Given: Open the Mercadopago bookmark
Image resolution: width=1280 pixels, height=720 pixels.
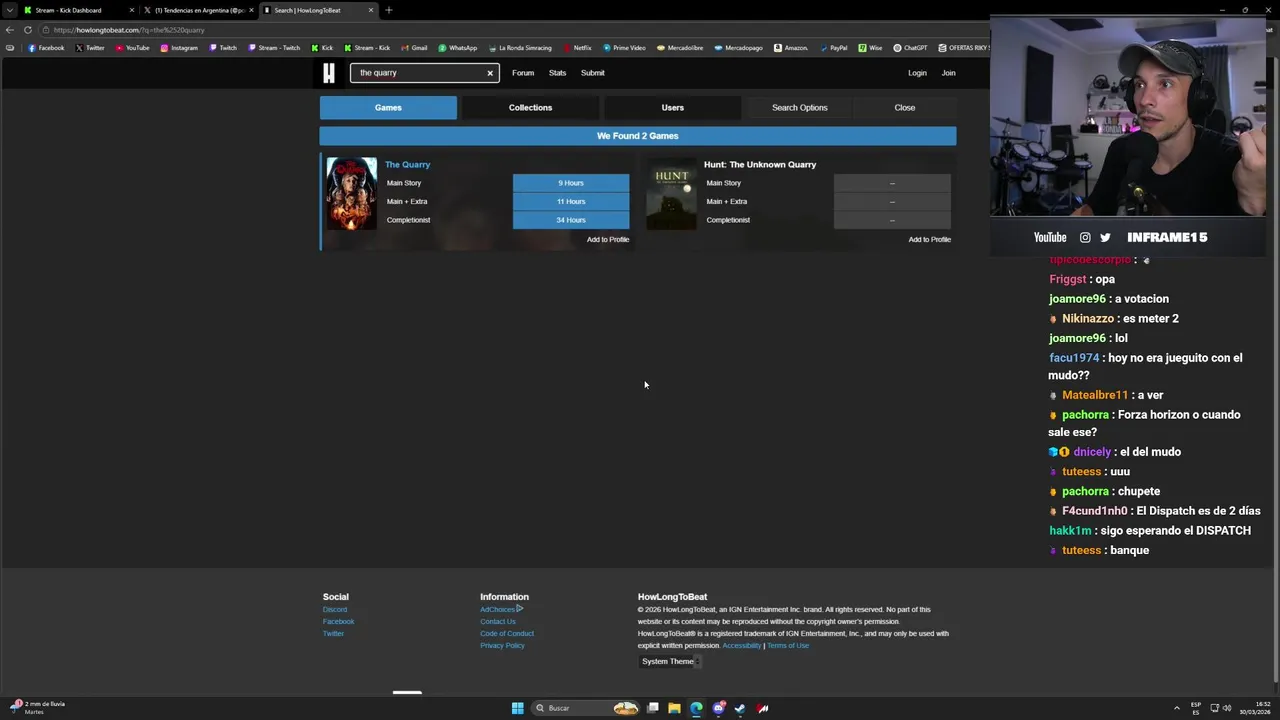Looking at the screenshot, I should click(x=738, y=48).
